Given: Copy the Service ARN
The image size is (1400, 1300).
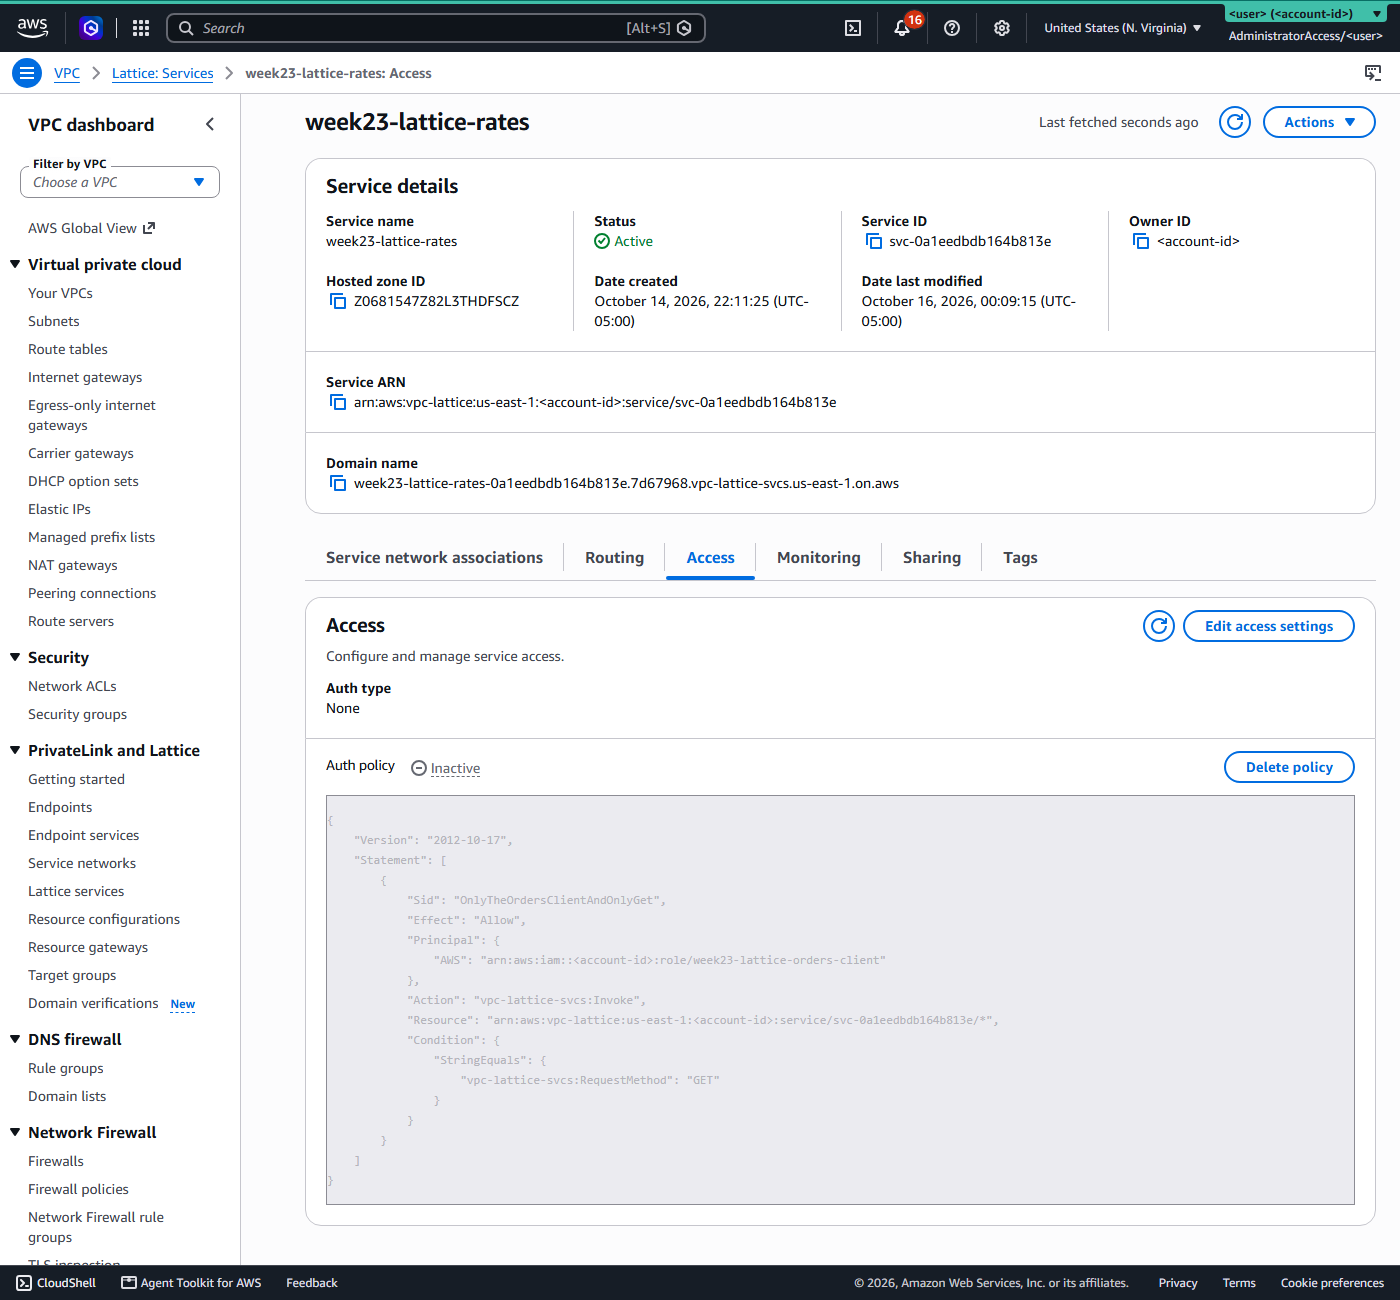Looking at the screenshot, I should coord(338,402).
